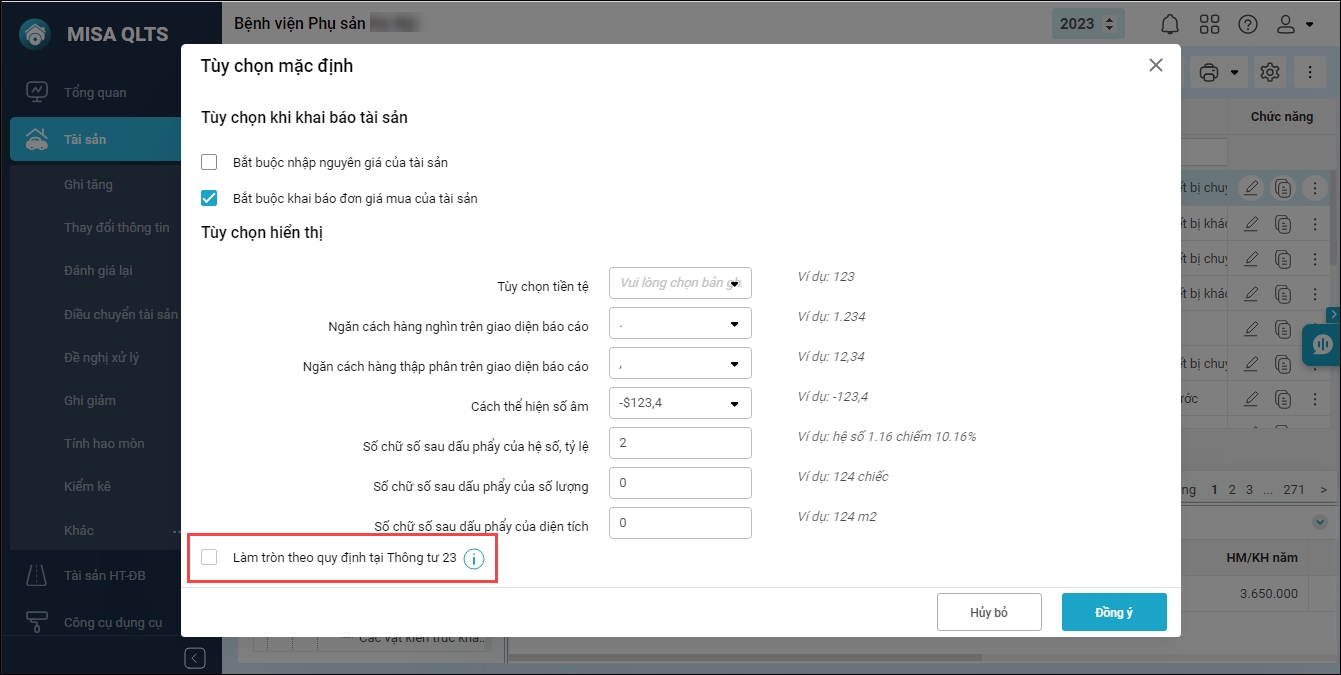Toggle Bắt buộc nhập nguyên giá checkbox

click(x=209, y=162)
